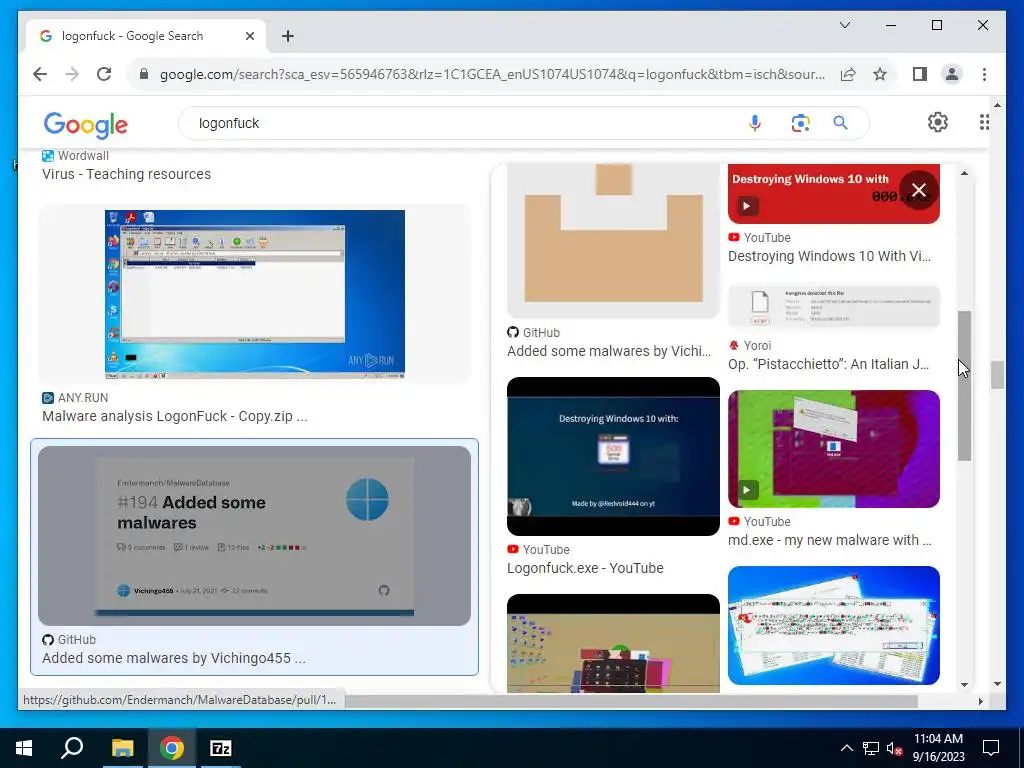Screen dimensions: 1024x768
Task: View site information via the lock icon
Action: (144, 74)
